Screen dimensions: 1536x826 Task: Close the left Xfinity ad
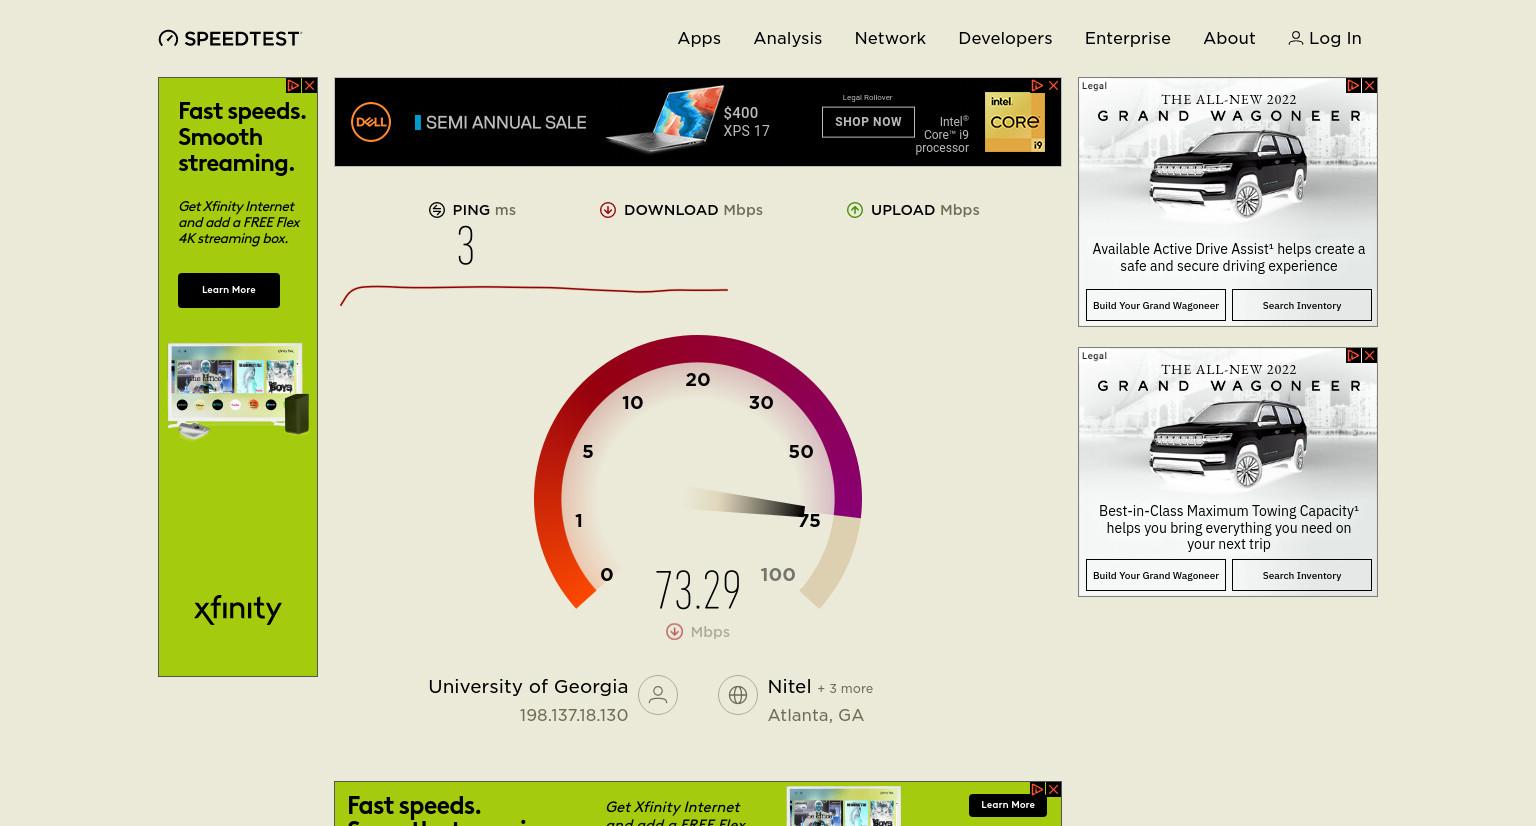309,86
